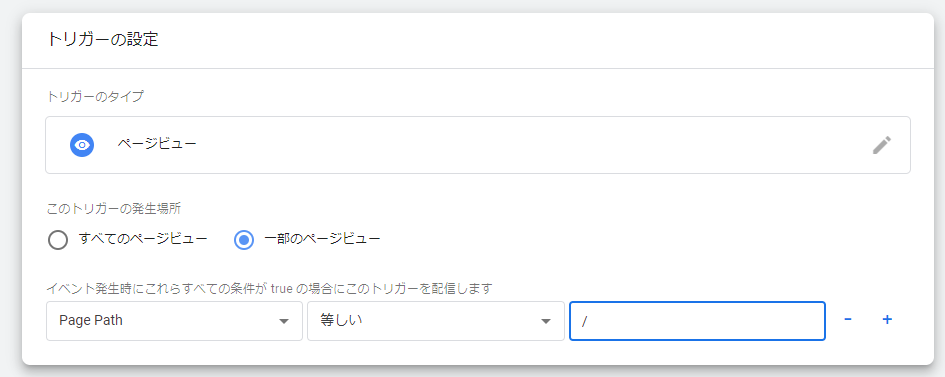This screenshot has height=377, width=945.
Task: Click the arrow icon beside Page Path
Action: (x=284, y=322)
